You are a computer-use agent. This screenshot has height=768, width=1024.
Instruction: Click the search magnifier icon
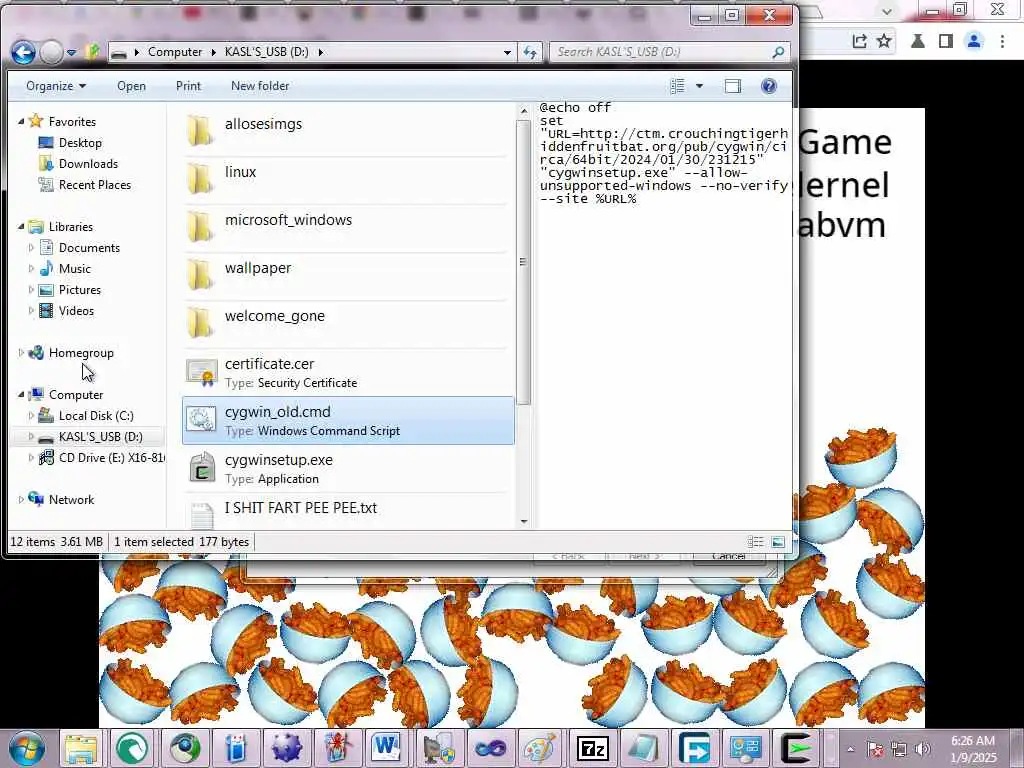[x=778, y=52]
